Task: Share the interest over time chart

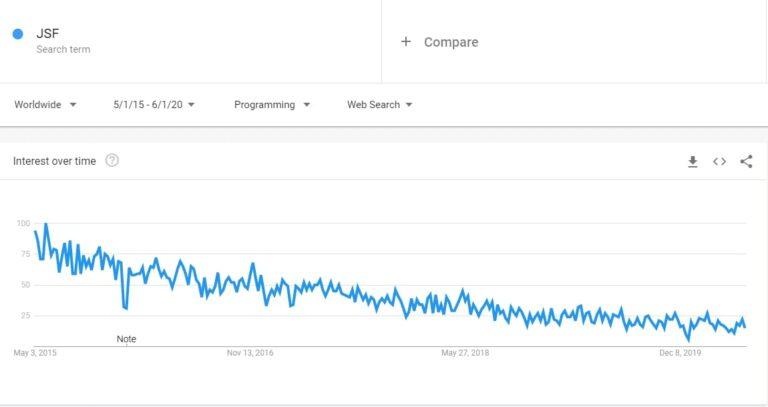Action: pos(746,162)
